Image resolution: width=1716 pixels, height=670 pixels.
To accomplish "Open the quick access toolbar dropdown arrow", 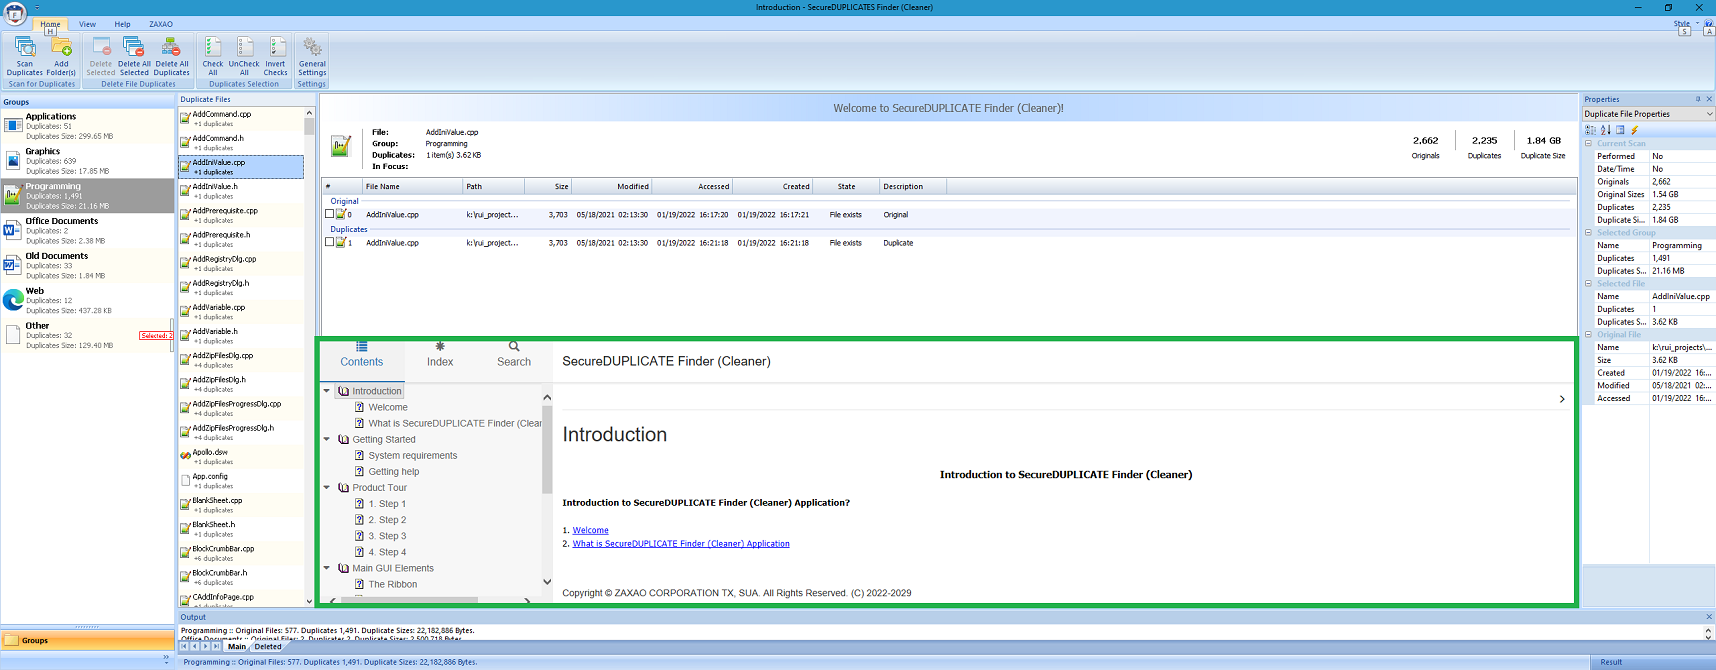I will (37, 7).
